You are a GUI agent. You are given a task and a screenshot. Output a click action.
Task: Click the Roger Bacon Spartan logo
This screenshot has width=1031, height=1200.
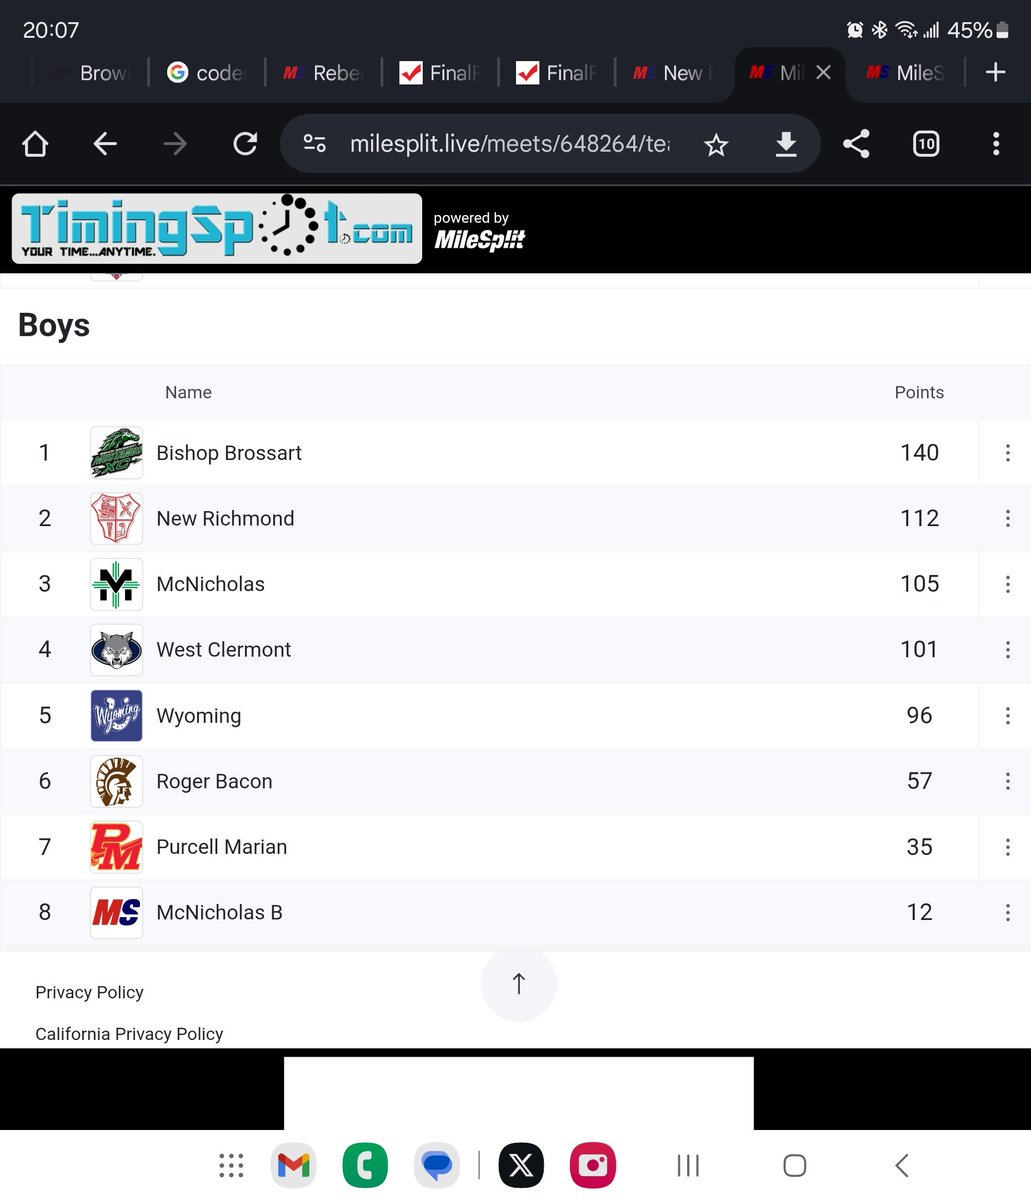point(116,781)
